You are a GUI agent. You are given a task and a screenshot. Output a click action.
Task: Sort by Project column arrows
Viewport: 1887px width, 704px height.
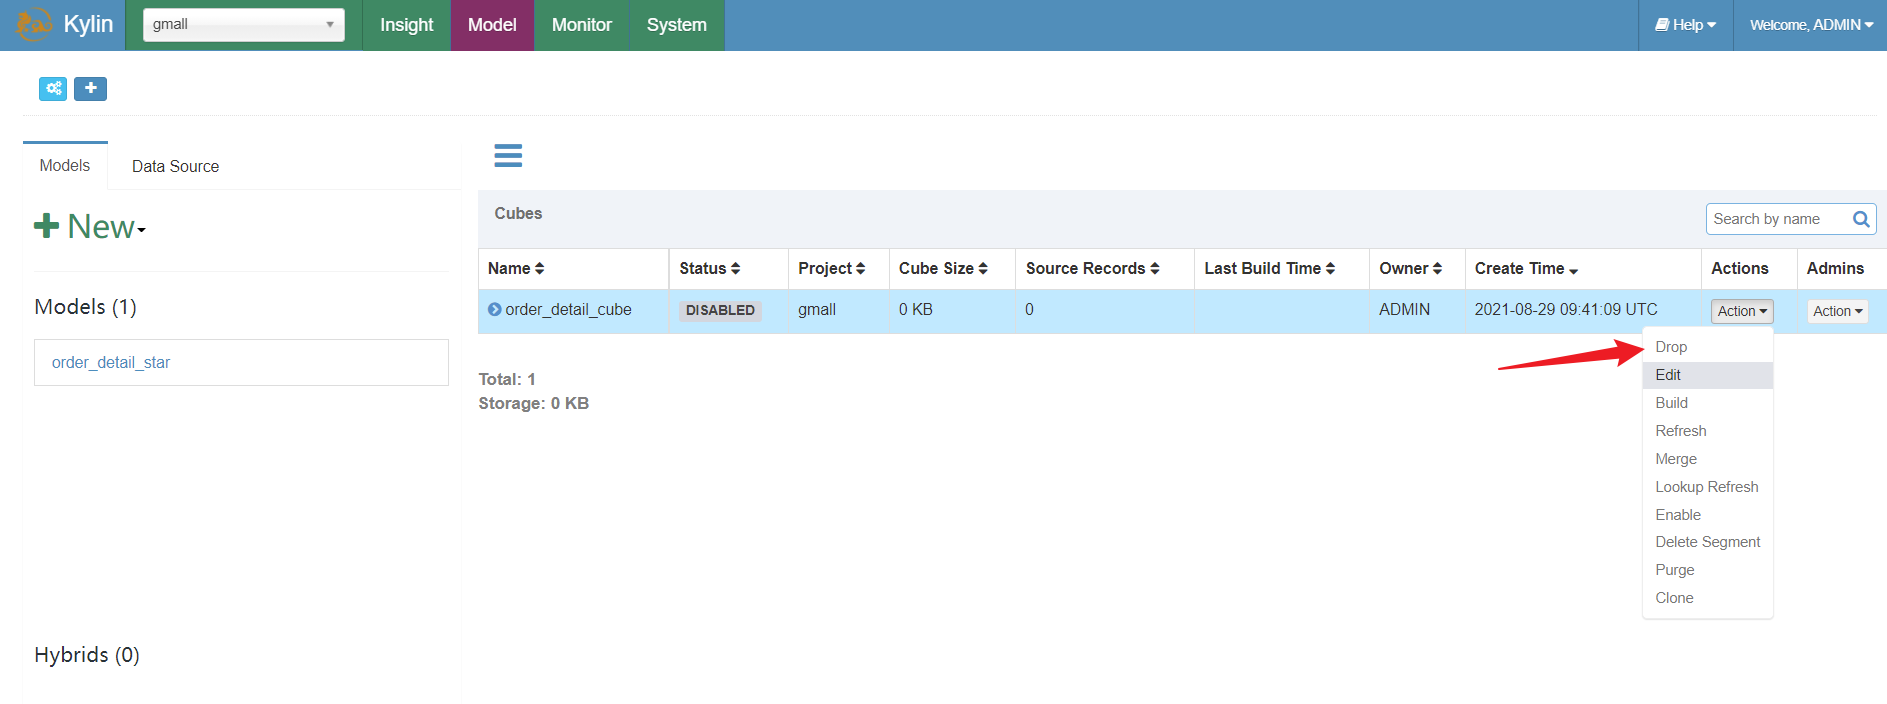coord(861,269)
